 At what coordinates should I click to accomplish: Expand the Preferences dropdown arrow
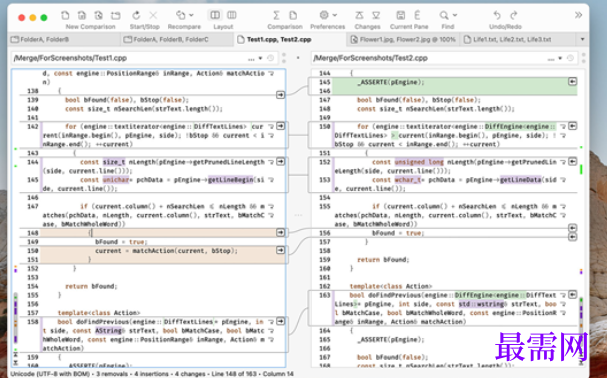[334, 15]
